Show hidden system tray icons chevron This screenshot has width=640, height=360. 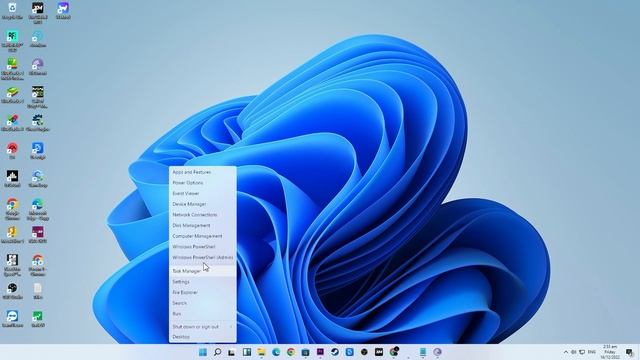(566, 352)
